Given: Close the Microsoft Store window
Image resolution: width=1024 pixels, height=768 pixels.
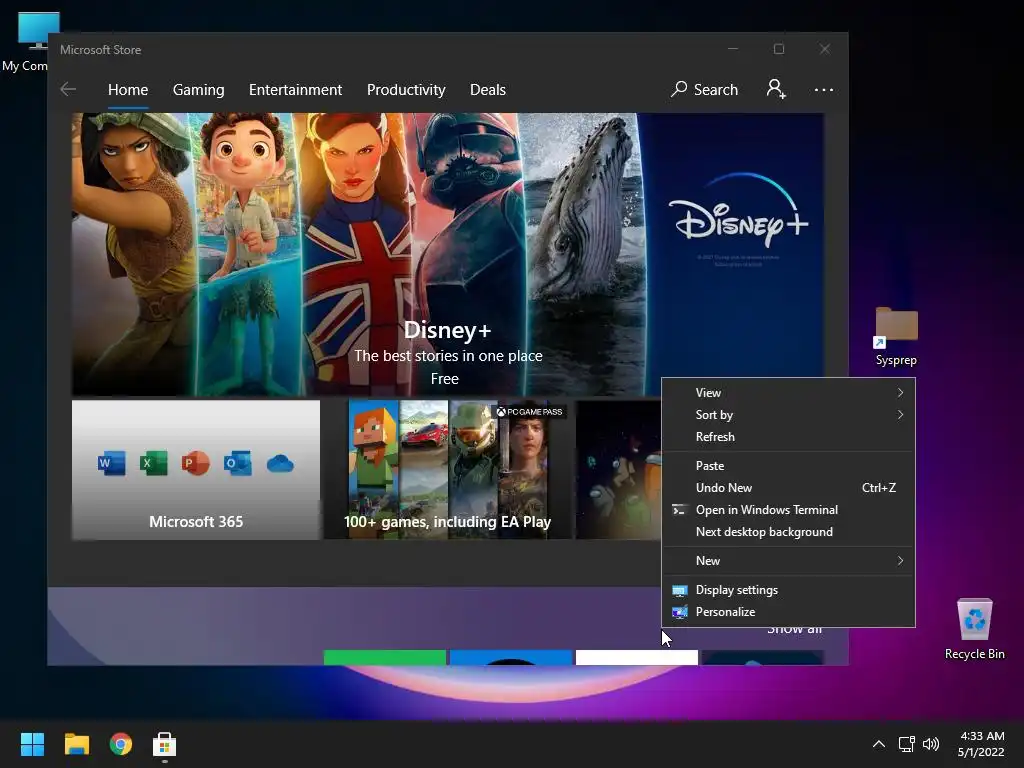Looking at the screenshot, I should [x=825, y=49].
